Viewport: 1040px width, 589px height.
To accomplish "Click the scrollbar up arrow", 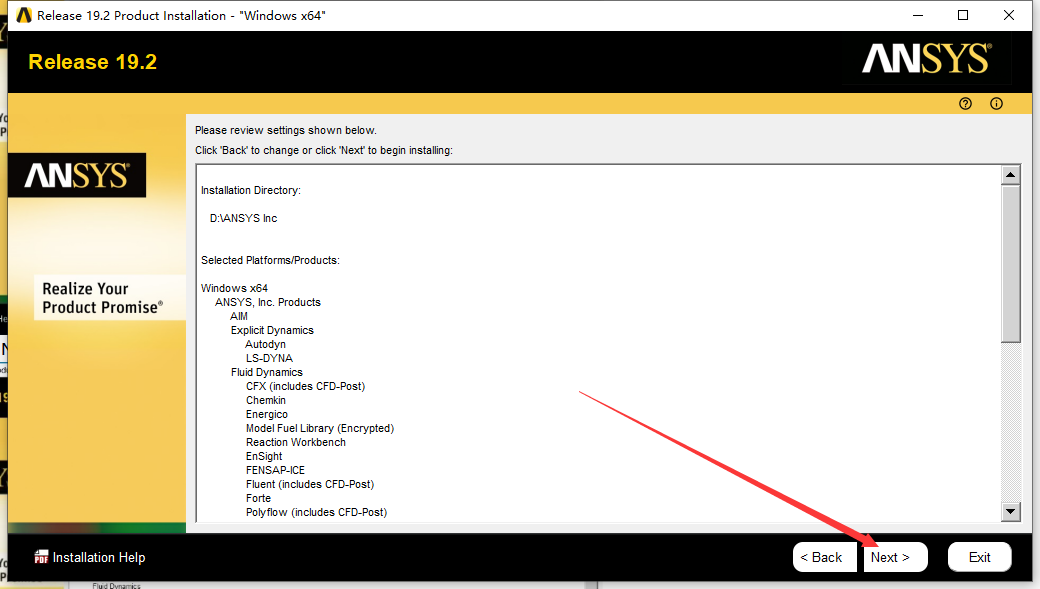I will tap(1011, 176).
